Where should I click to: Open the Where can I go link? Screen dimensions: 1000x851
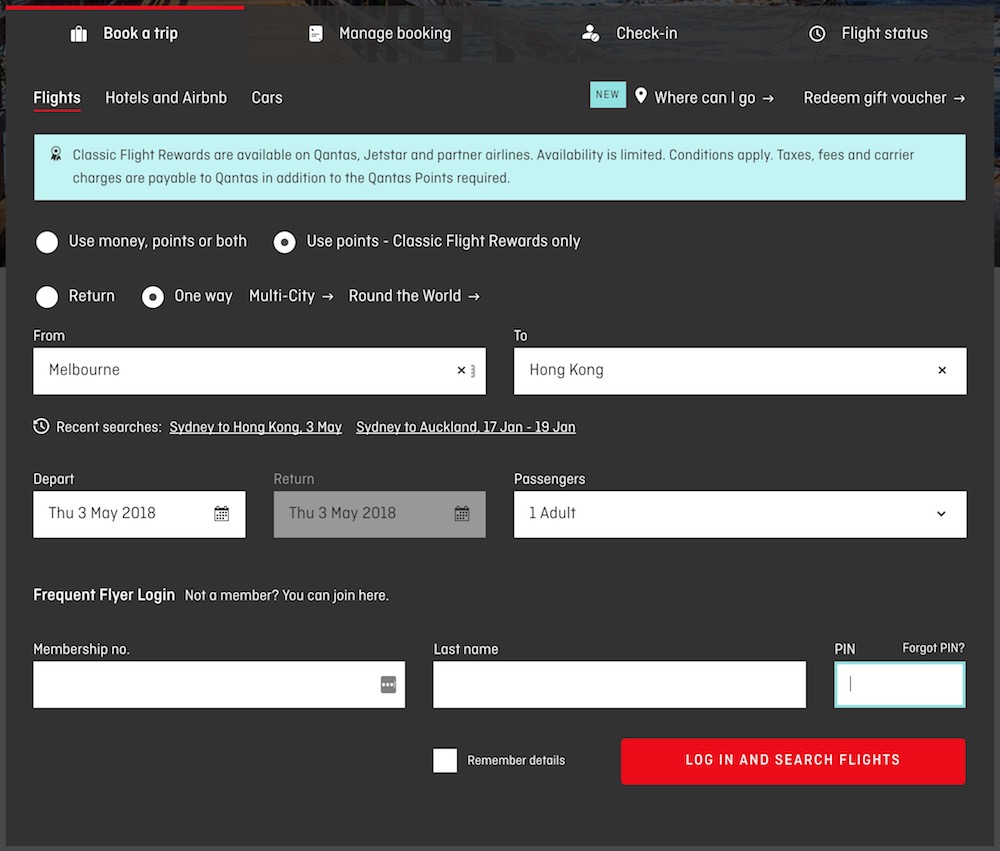pos(714,98)
